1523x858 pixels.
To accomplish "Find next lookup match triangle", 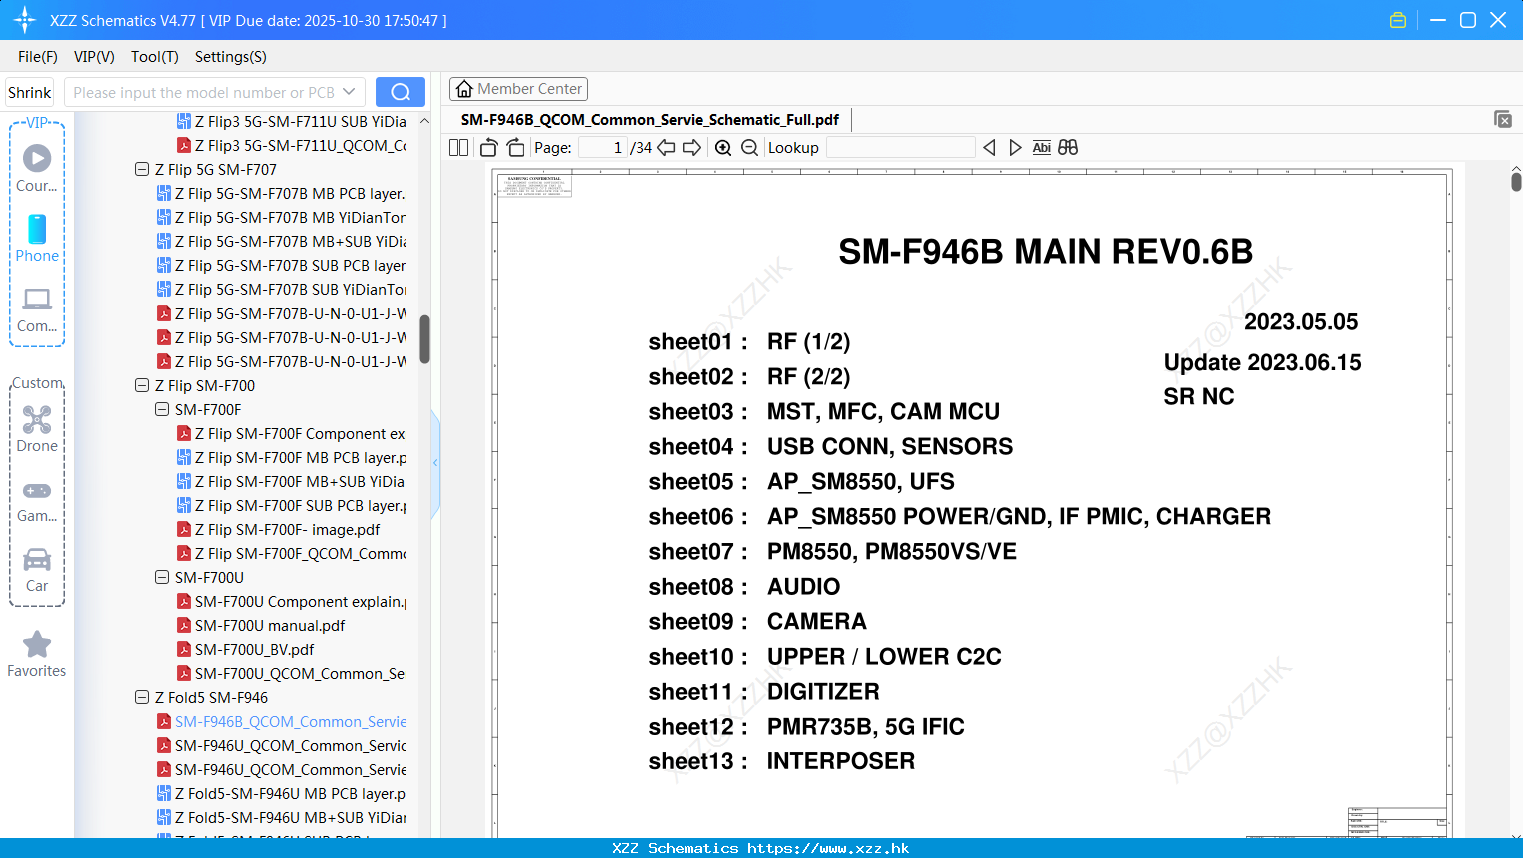I will (1015, 148).
